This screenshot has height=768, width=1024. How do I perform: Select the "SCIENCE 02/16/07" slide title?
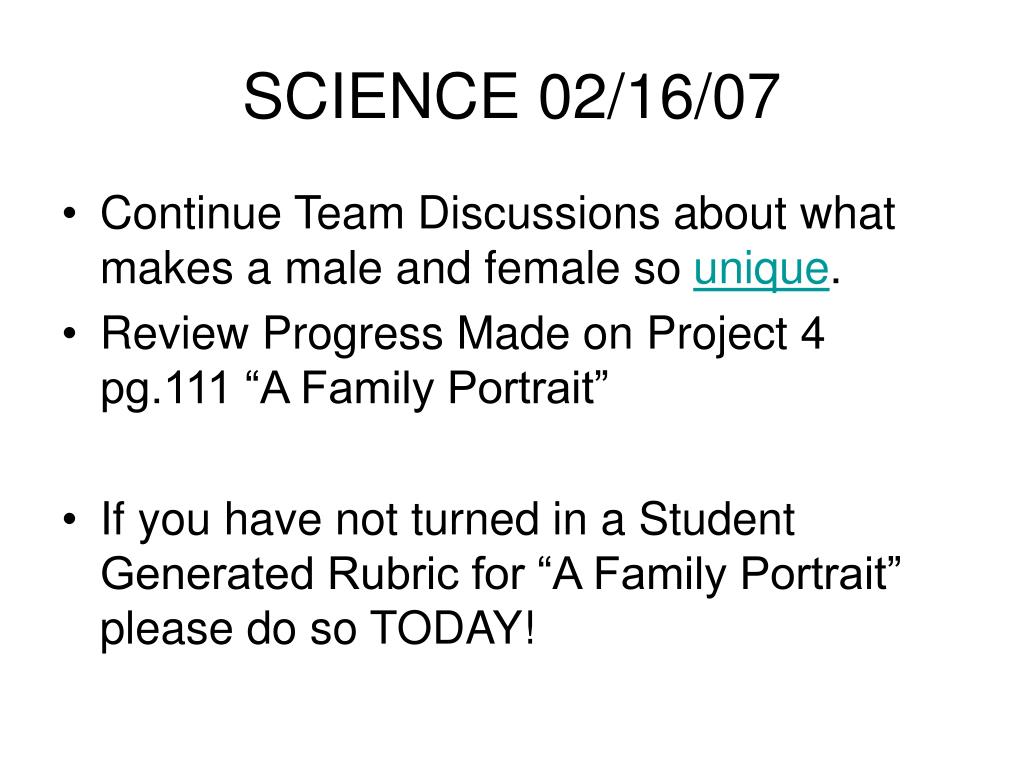click(511, 97)
